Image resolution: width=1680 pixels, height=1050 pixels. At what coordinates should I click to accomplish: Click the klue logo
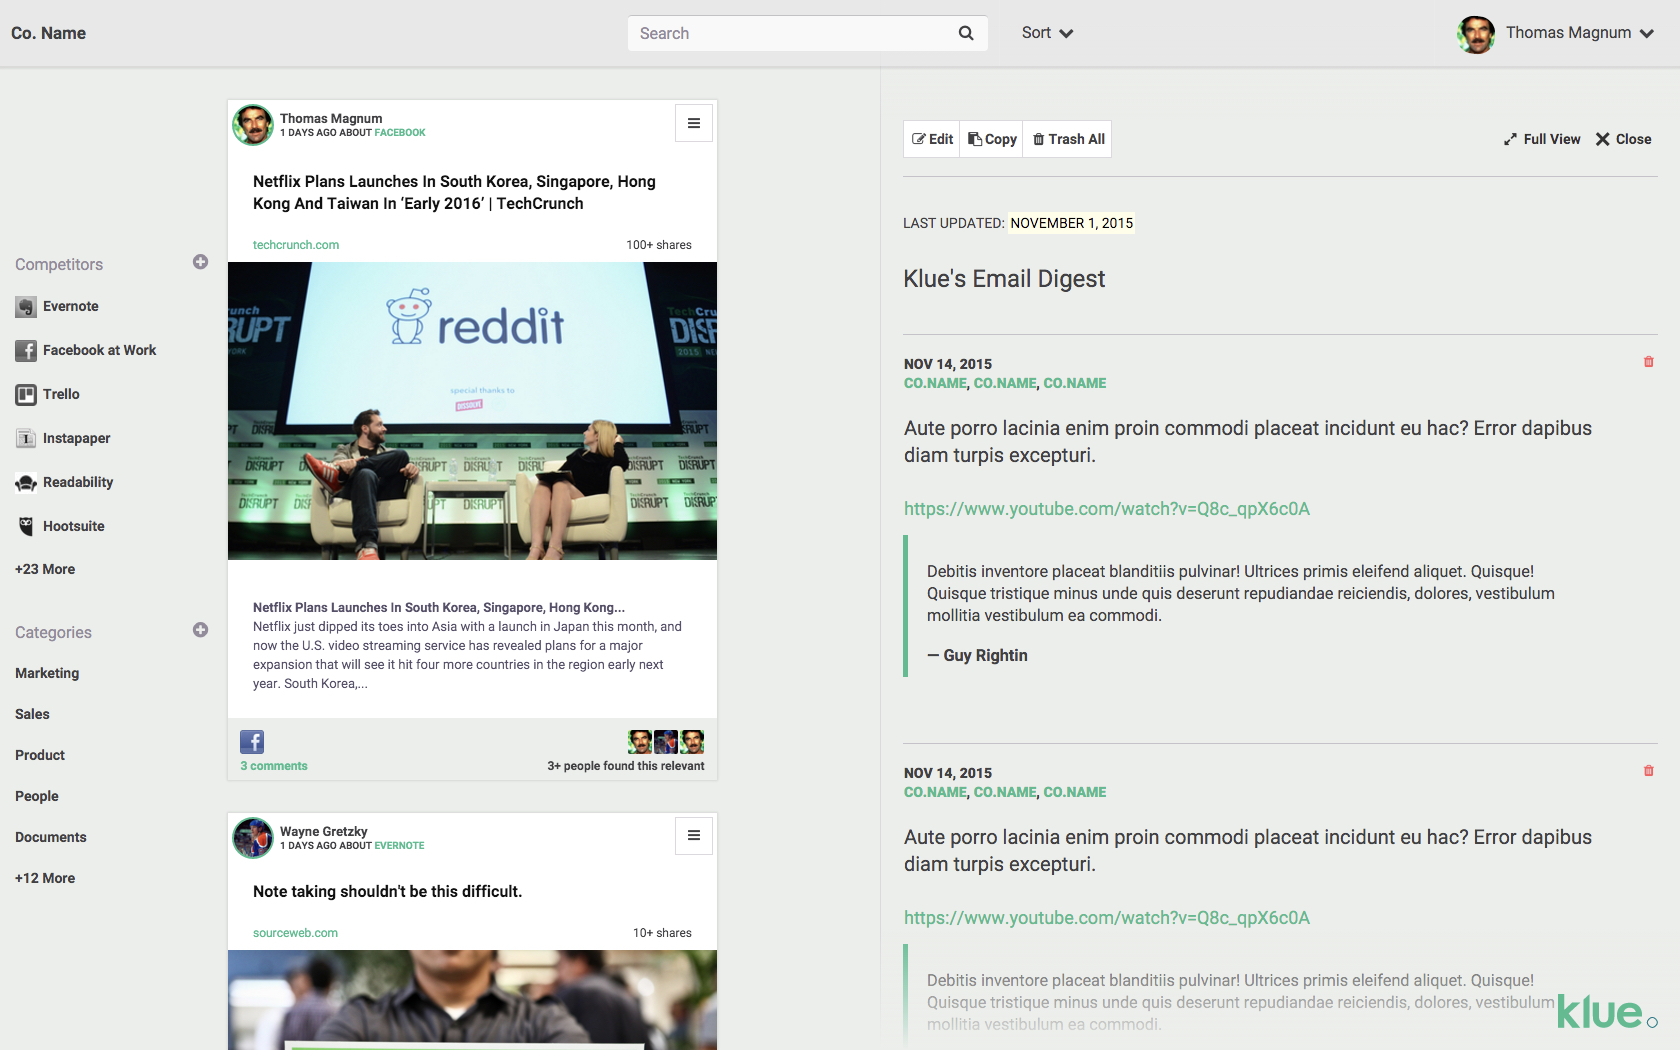[1606, 1012]
